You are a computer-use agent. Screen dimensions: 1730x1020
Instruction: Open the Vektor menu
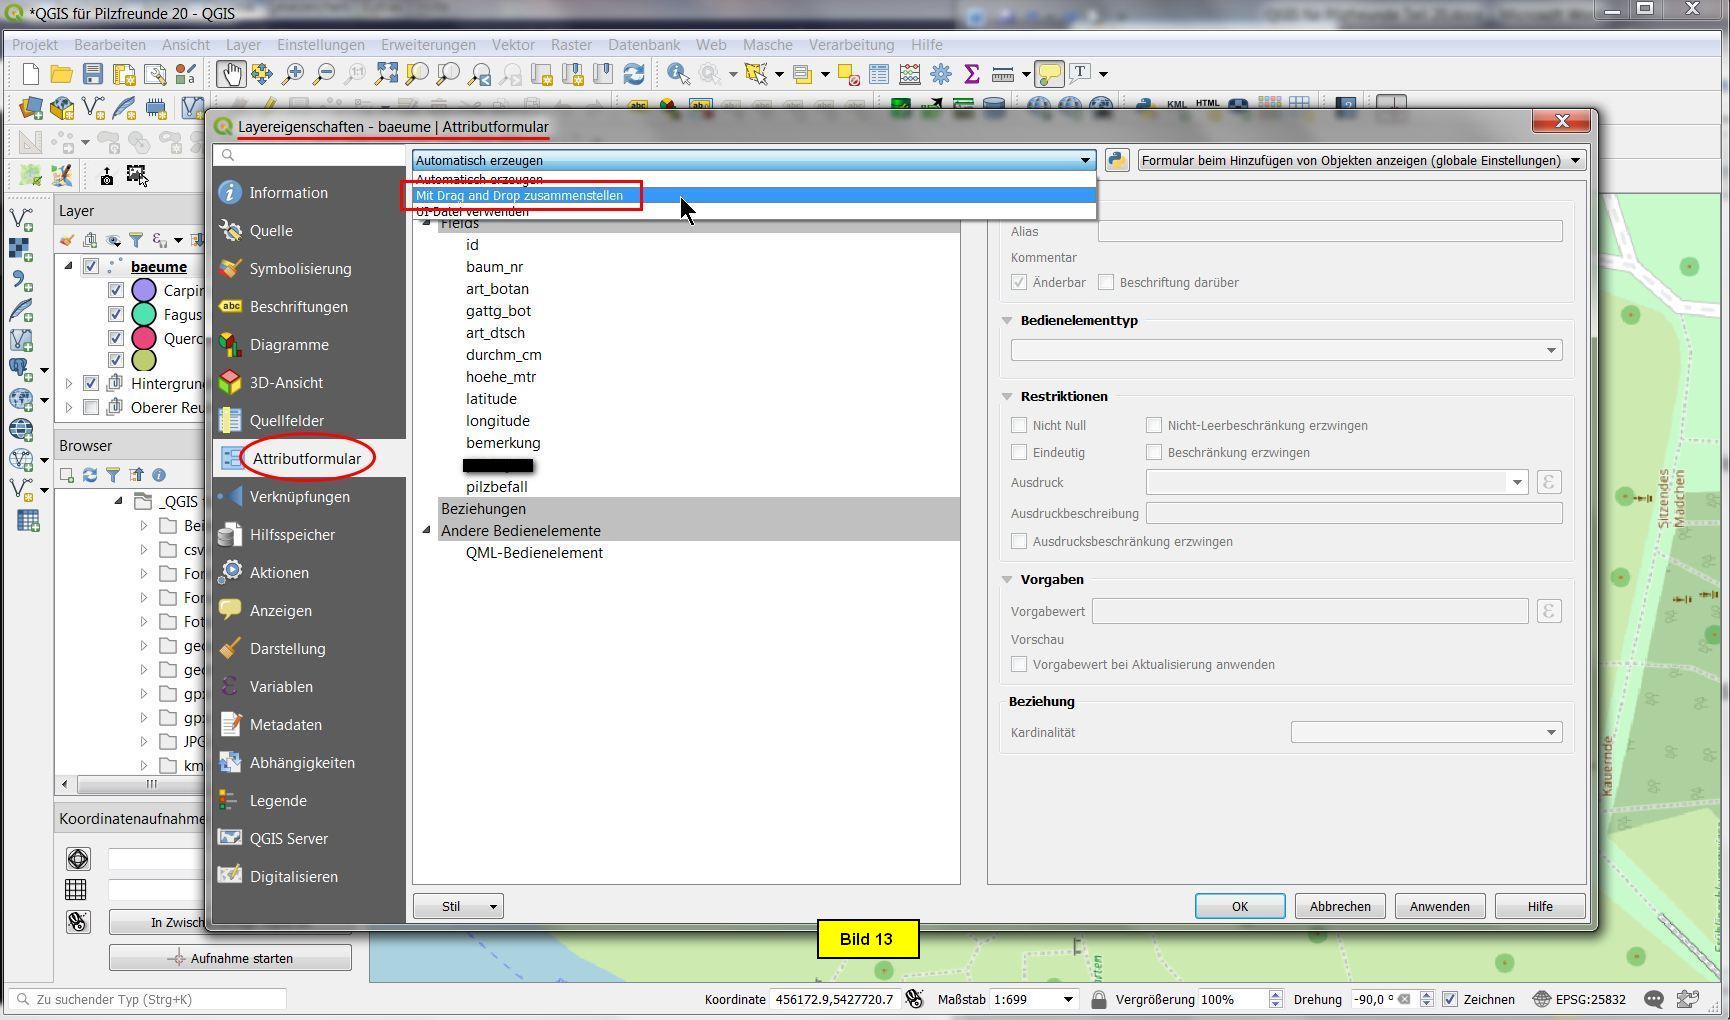[512, 45]
